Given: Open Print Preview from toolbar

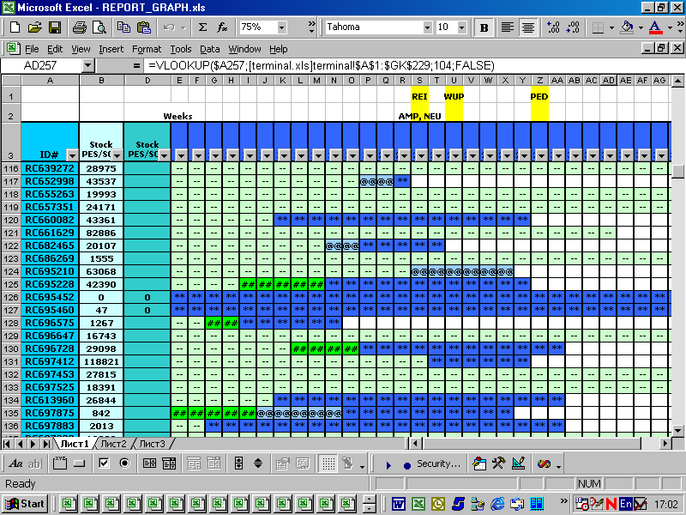Looking at the screenshot, I should pos(100,28).
